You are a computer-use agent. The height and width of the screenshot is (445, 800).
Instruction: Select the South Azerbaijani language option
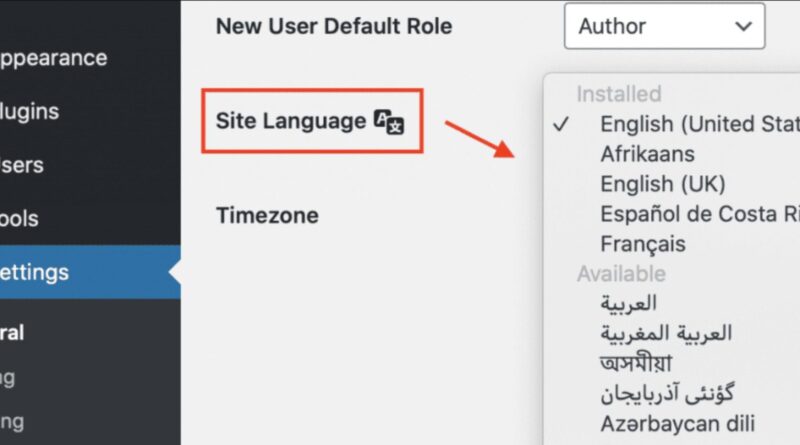666,393
